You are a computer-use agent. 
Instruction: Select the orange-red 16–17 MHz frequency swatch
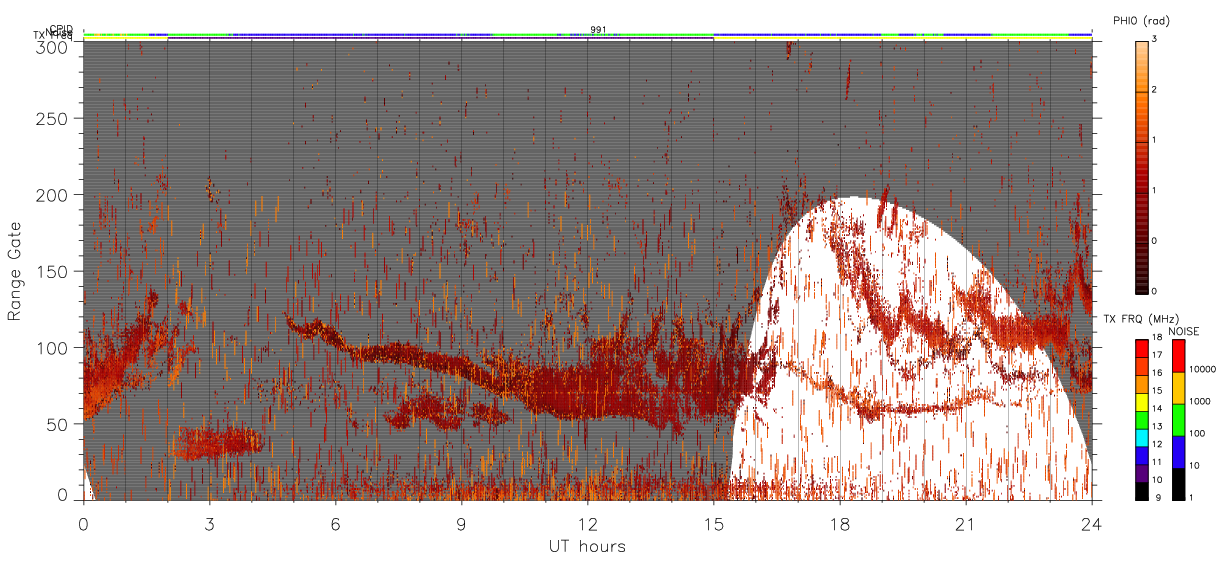click(1141, 366)
